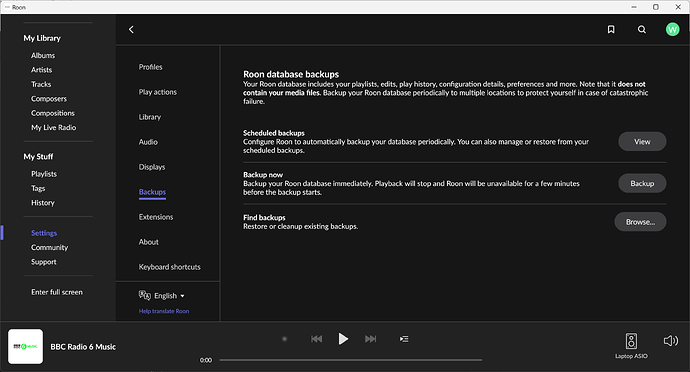Open Albums in My Library
This screenshot has height=372, width=690.
(43, 55)
